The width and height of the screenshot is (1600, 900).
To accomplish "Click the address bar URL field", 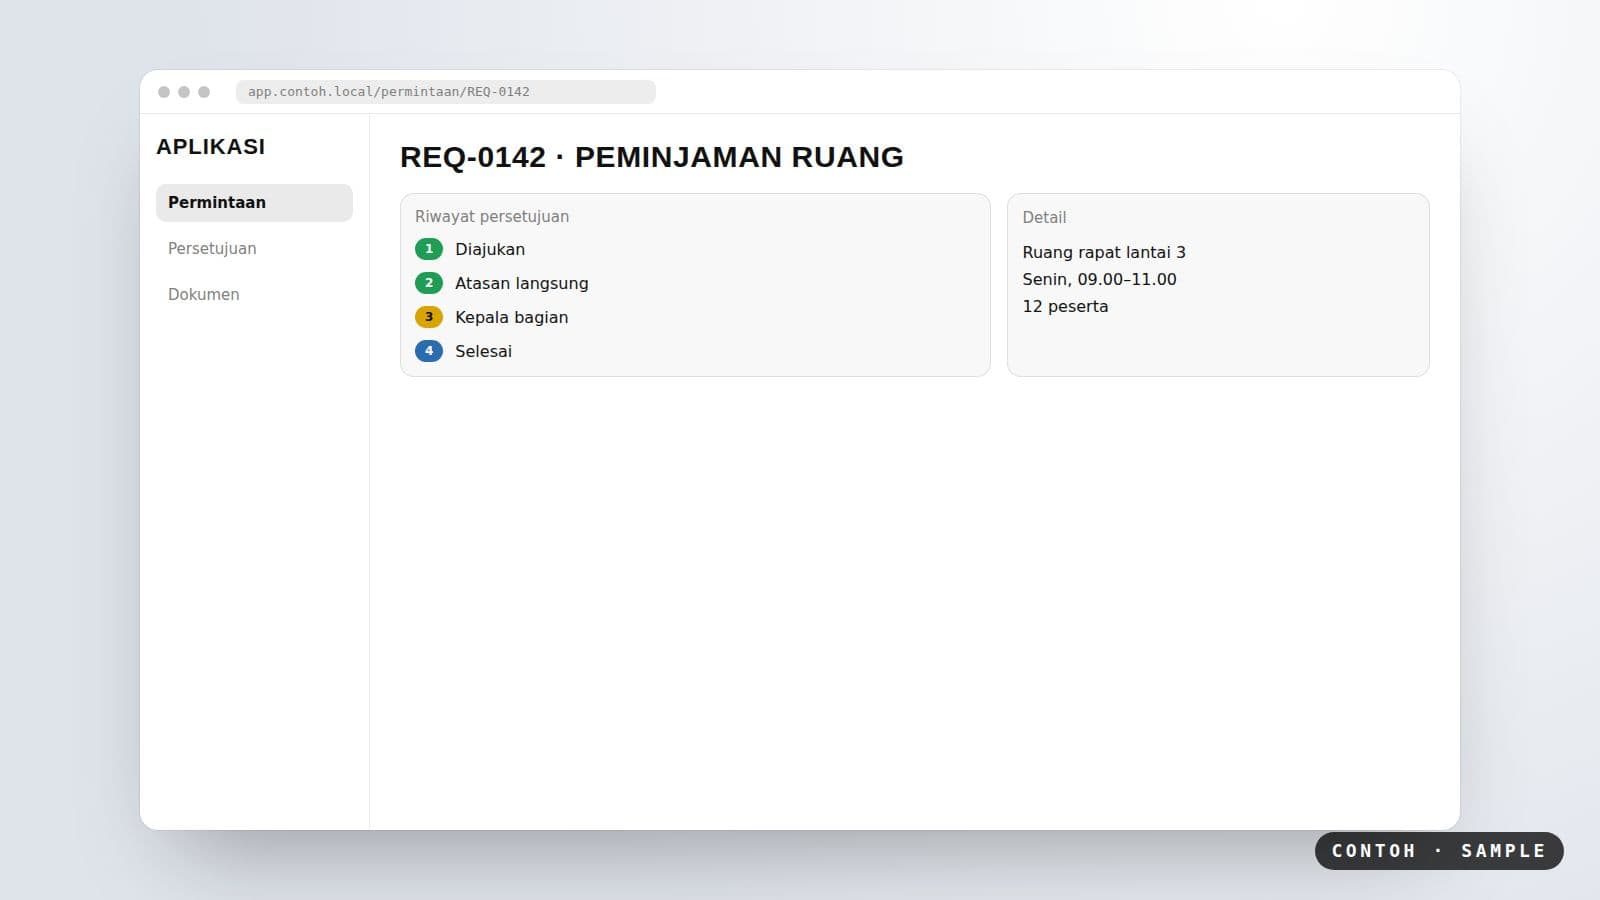I will pos(446,92).
